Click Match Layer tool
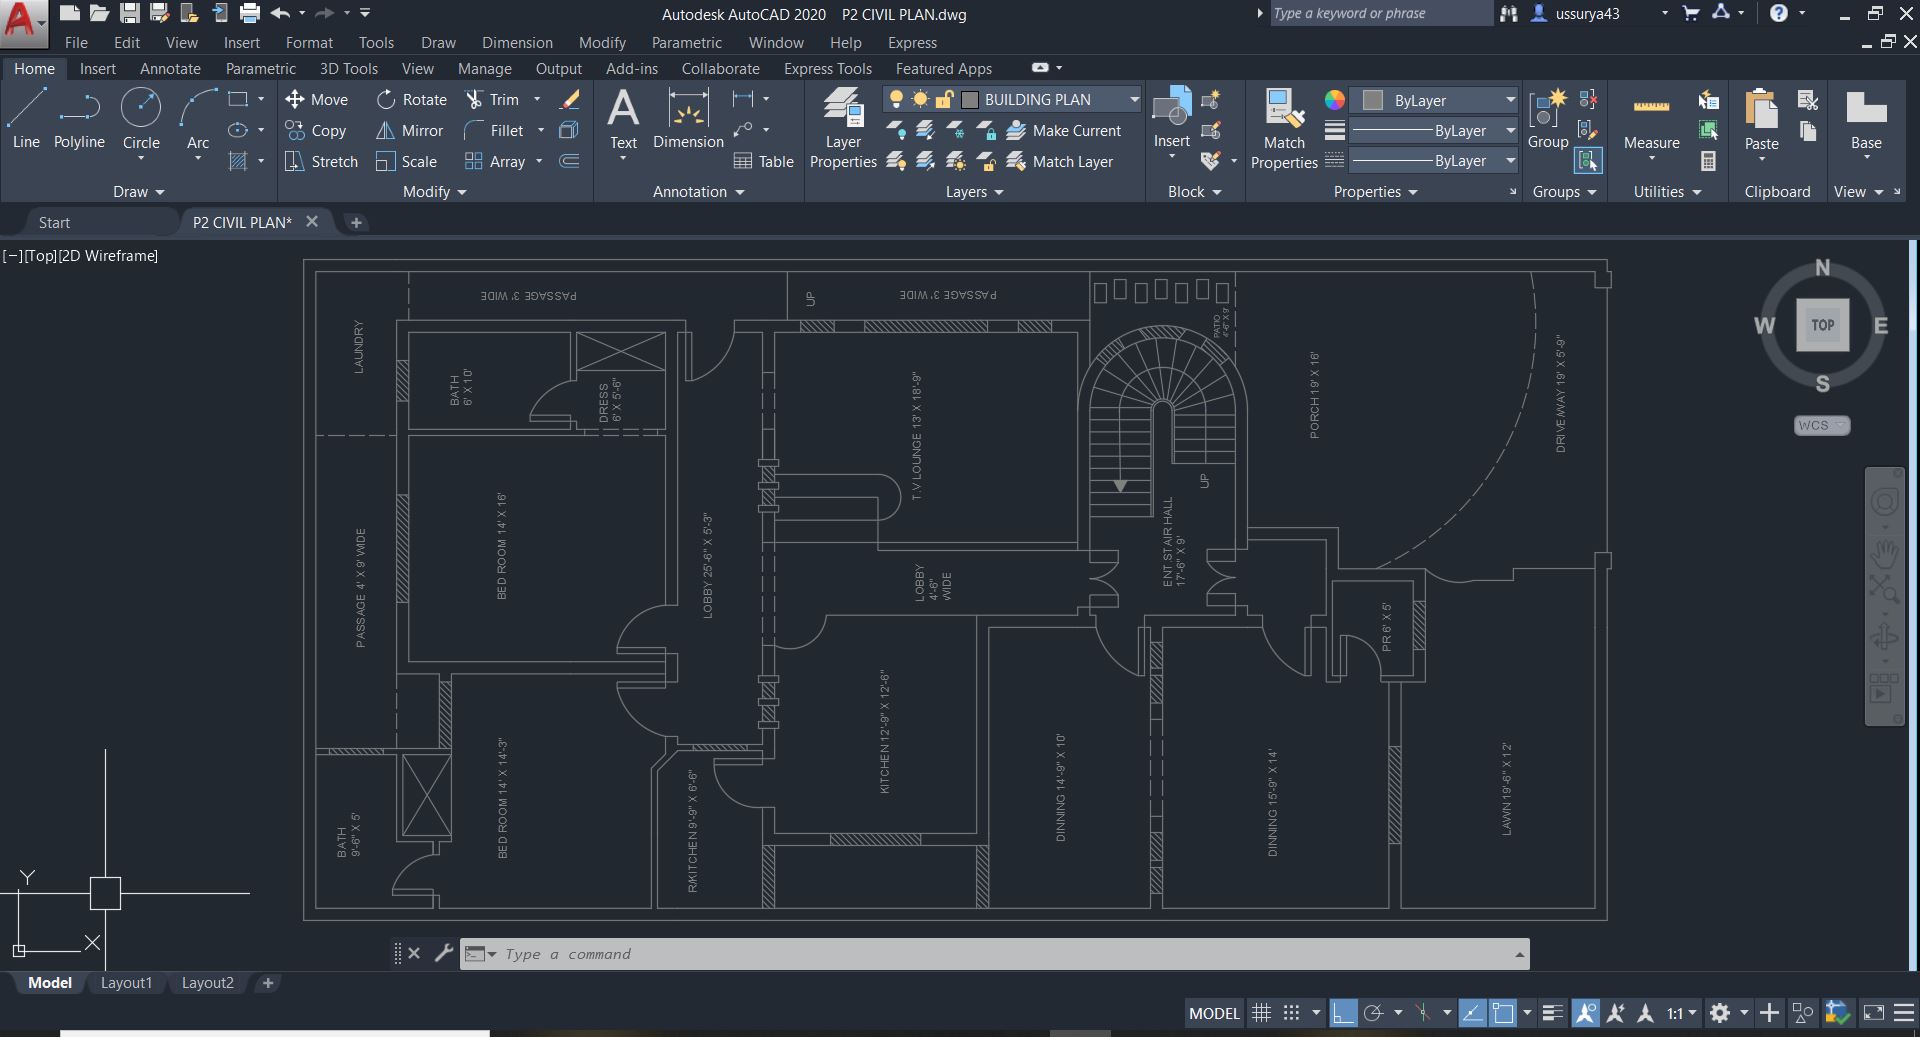 coord(1059,161)
